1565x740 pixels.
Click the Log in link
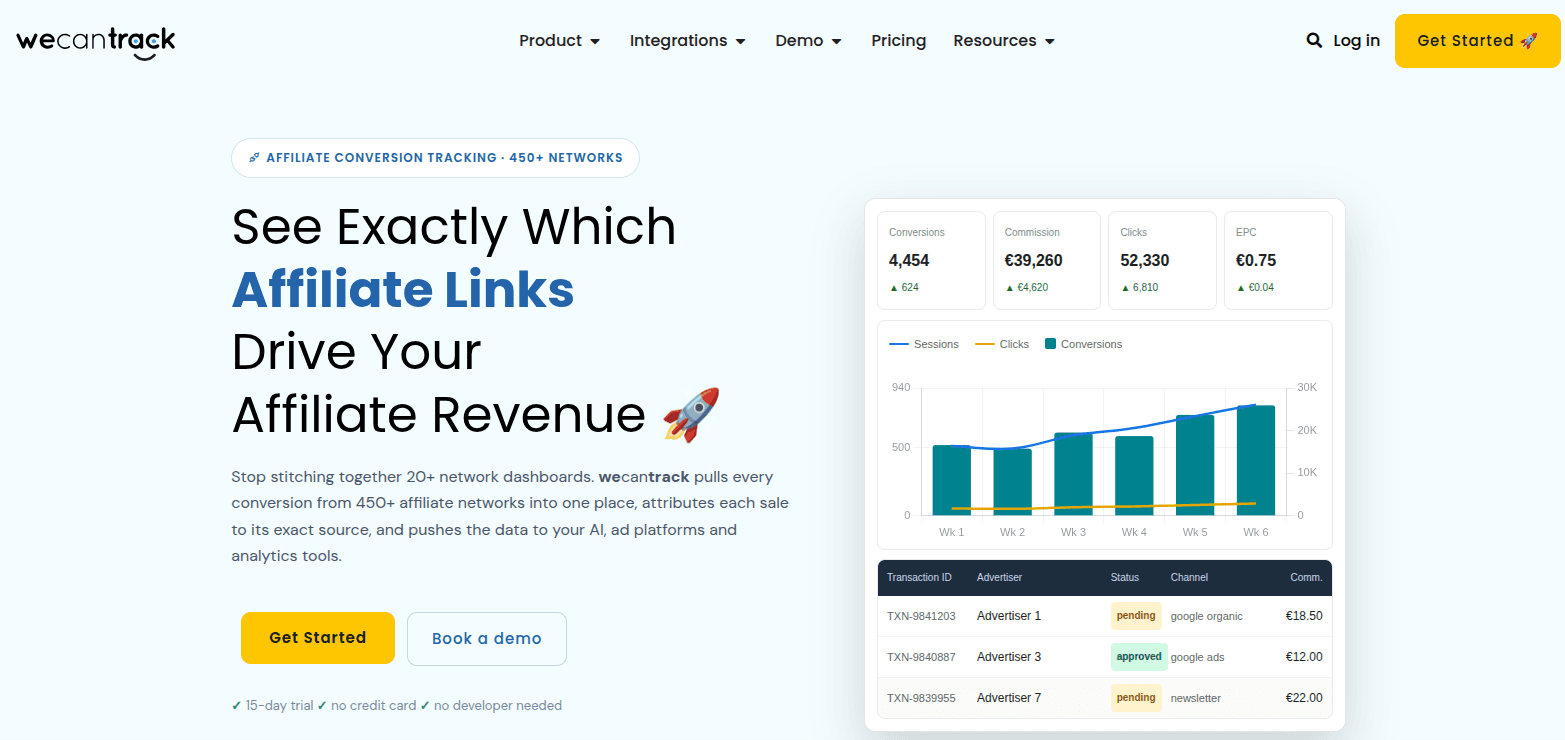tap(1357, 41)
